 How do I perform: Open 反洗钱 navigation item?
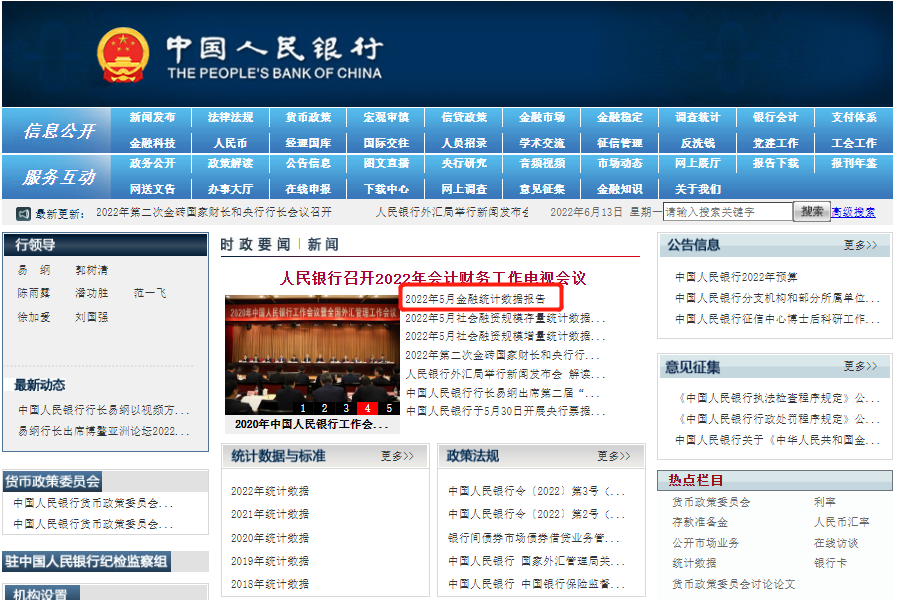[697, 143]
